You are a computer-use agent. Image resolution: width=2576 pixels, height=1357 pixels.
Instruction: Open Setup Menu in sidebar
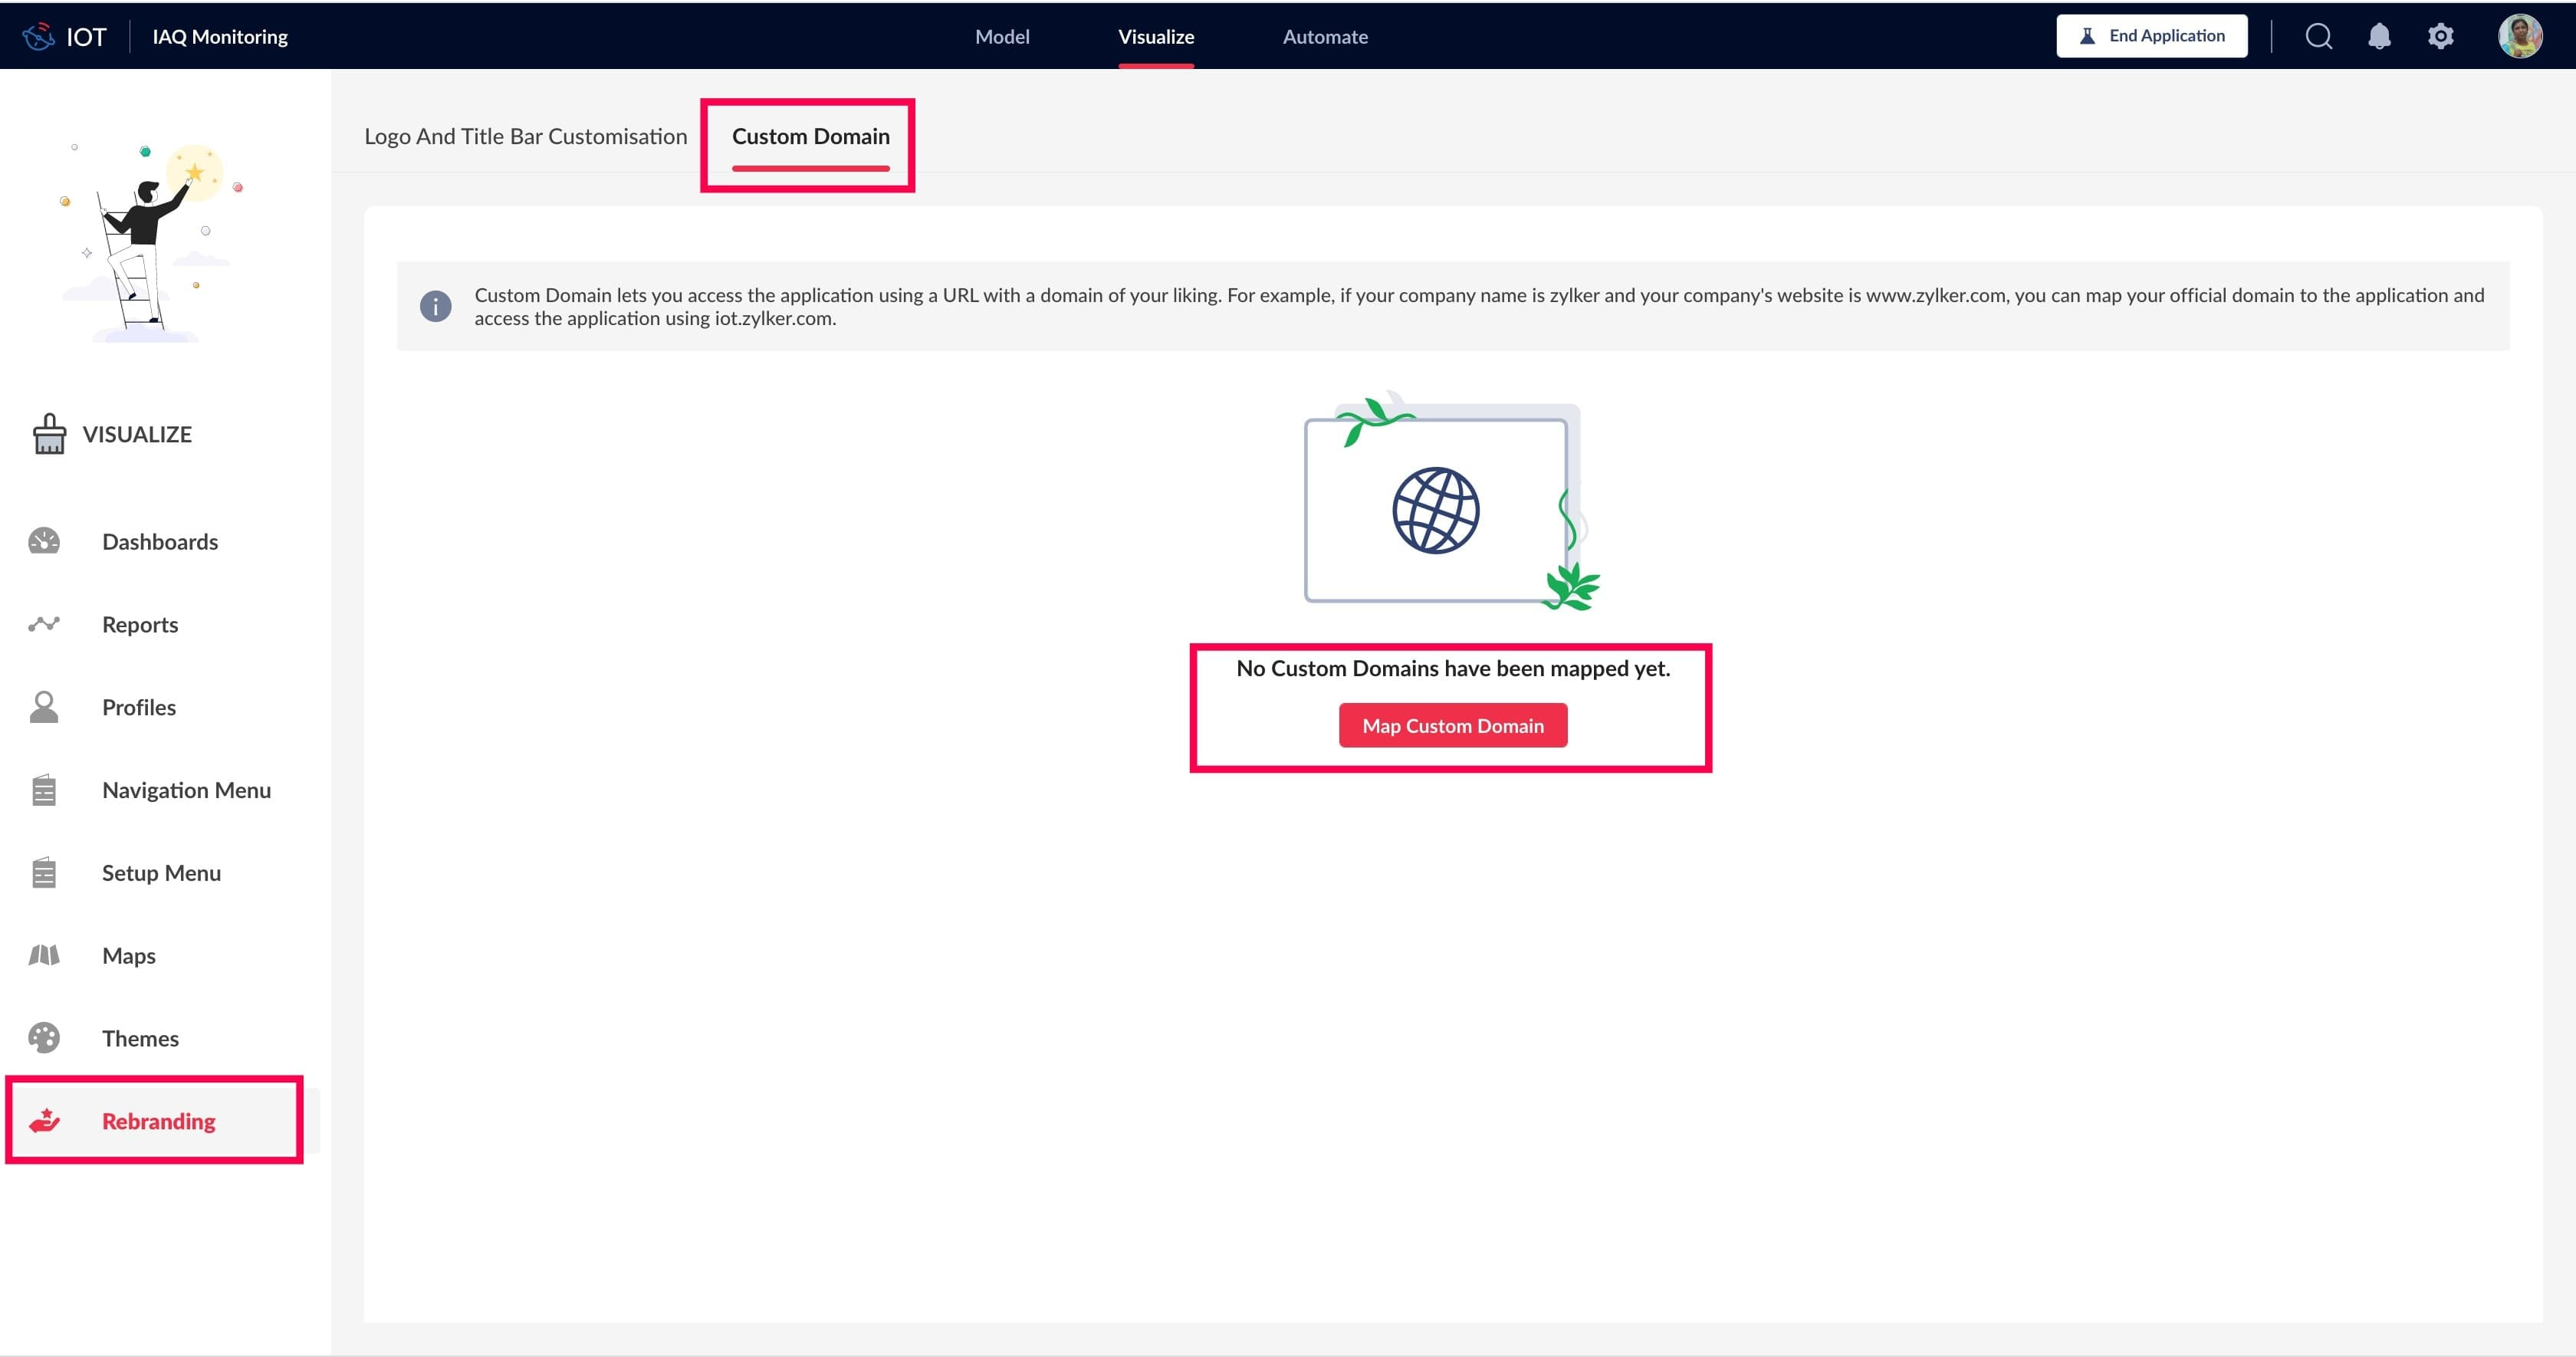161,873
